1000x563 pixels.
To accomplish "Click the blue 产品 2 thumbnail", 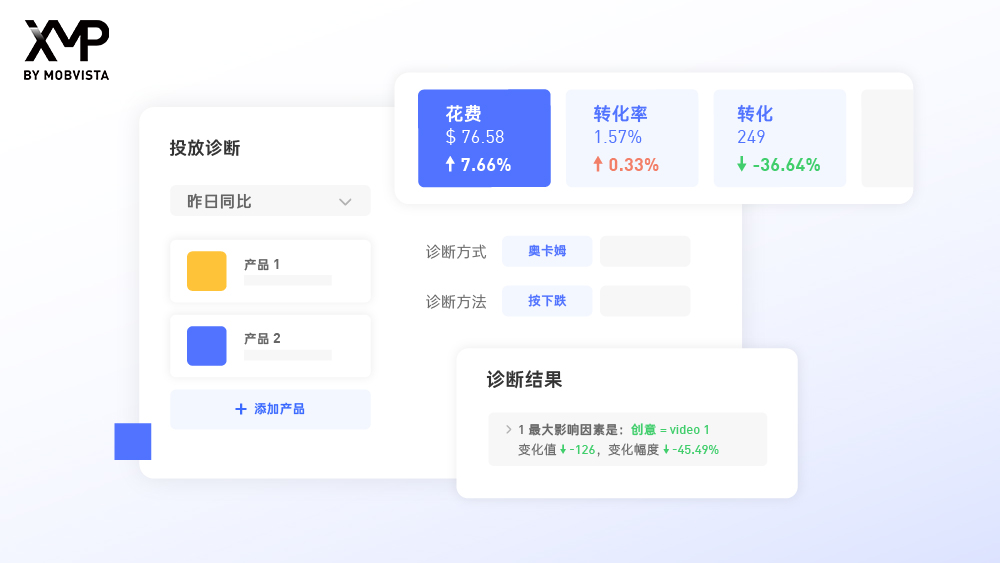I will tap(207, 346).
